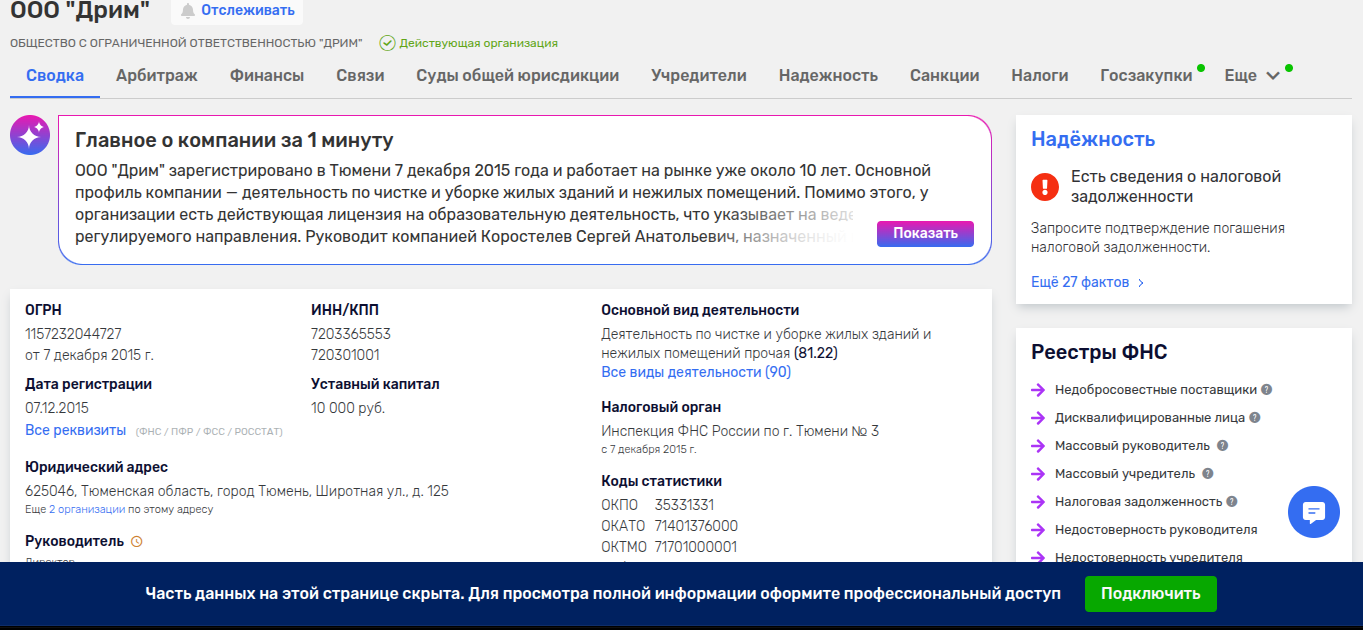1363x630 pixels.
Task: Open Массовый учредитель registry entry
Action: [x=1126, y=474]
